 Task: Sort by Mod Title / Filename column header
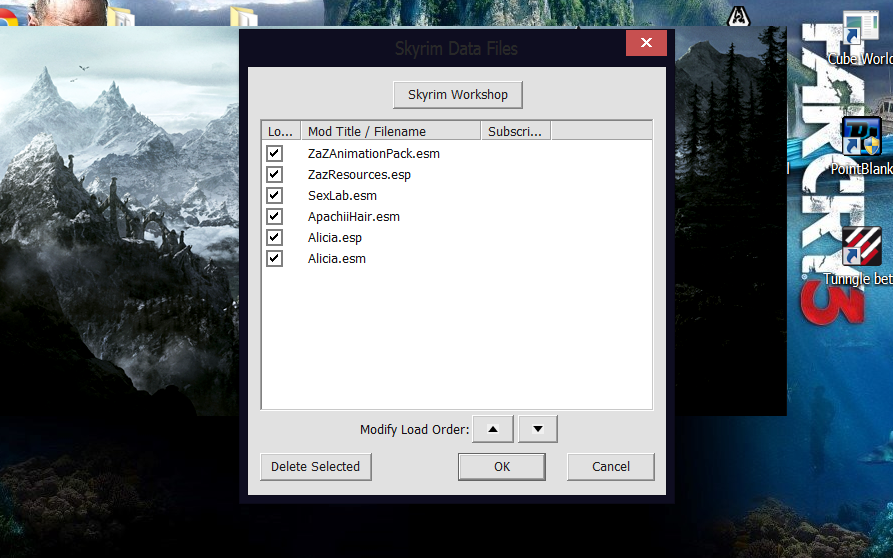(391, 132)
